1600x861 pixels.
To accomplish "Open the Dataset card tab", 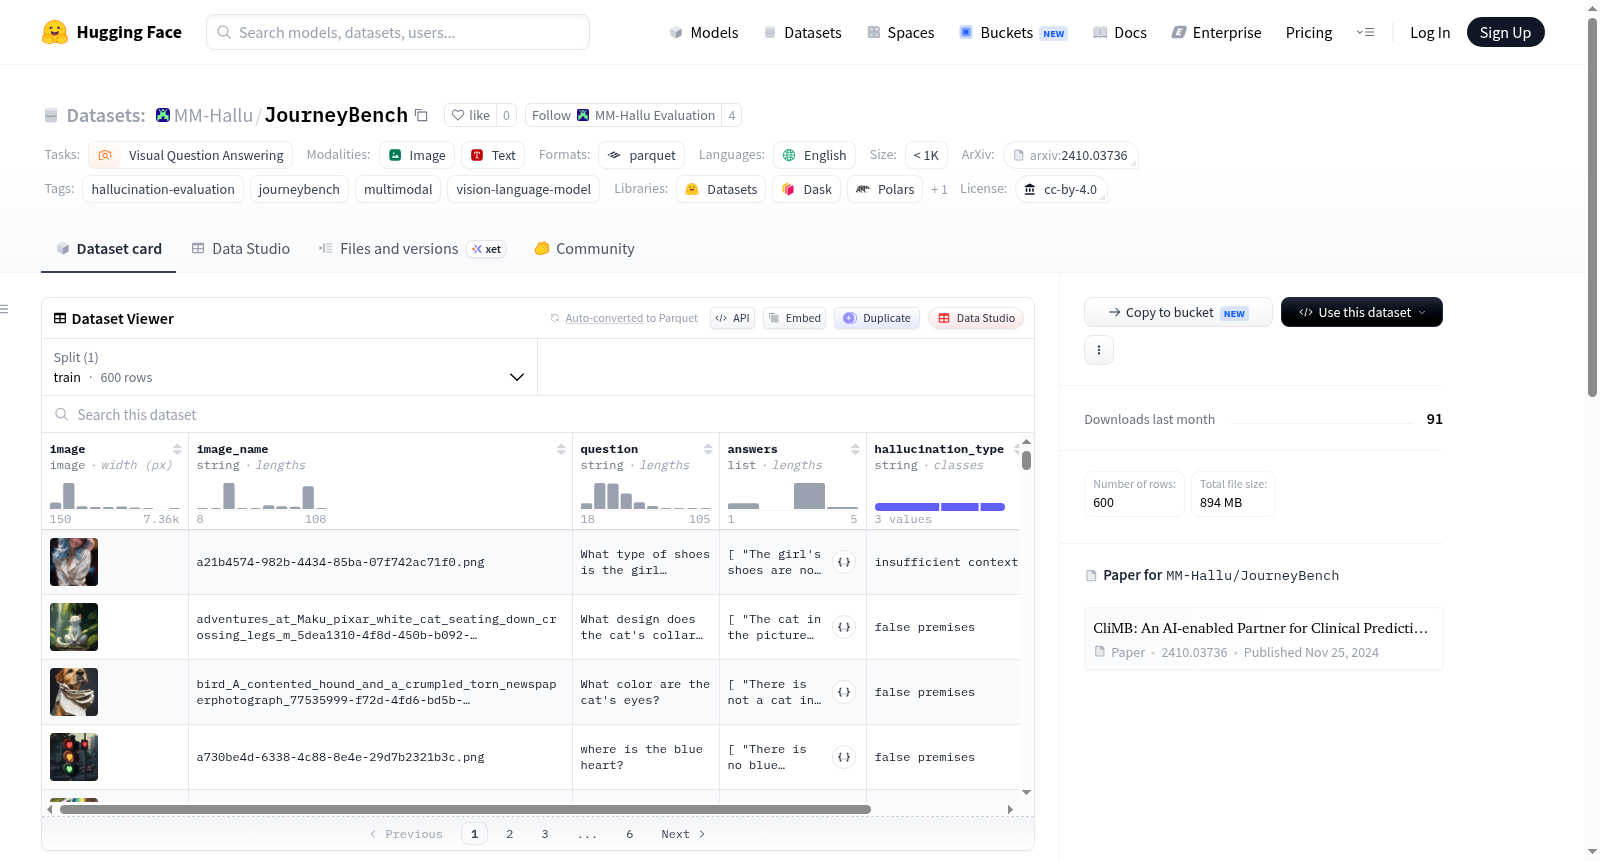I will click(x=108, y=248).
